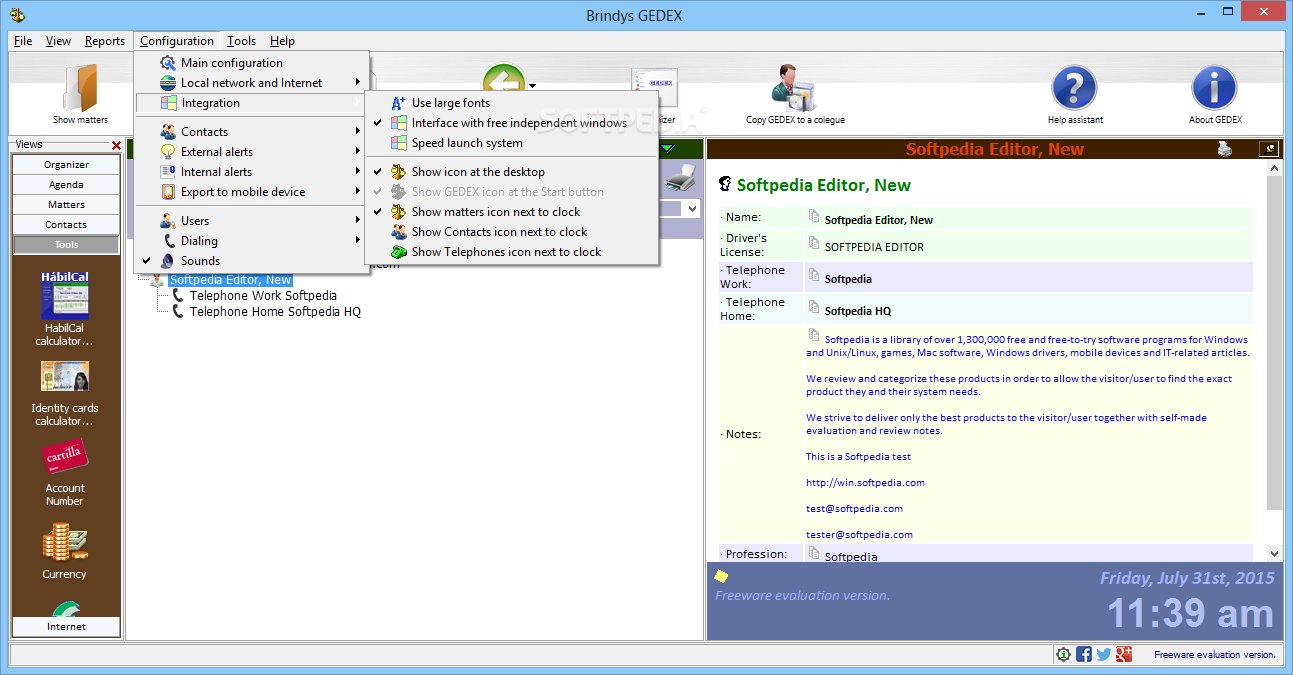
Task: Expand the Contacts submenu
Action: coord(251,132)
